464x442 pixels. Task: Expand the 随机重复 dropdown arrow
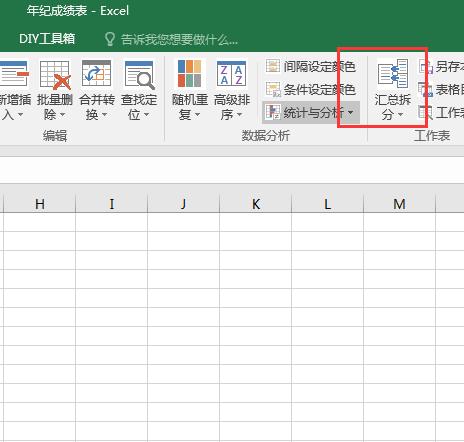[x=197, y=114]
